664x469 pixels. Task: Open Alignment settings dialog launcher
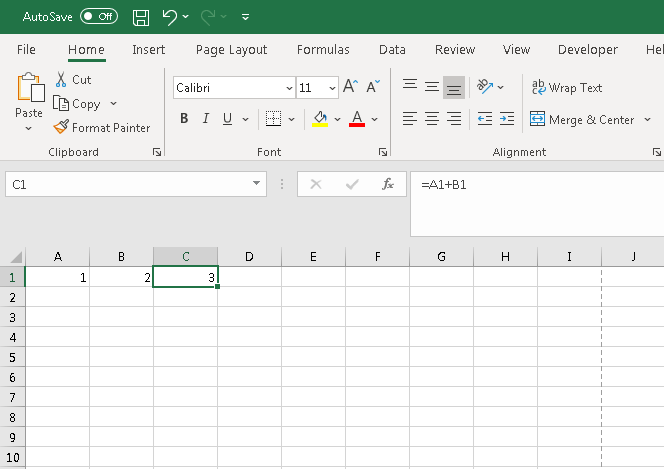657,152
